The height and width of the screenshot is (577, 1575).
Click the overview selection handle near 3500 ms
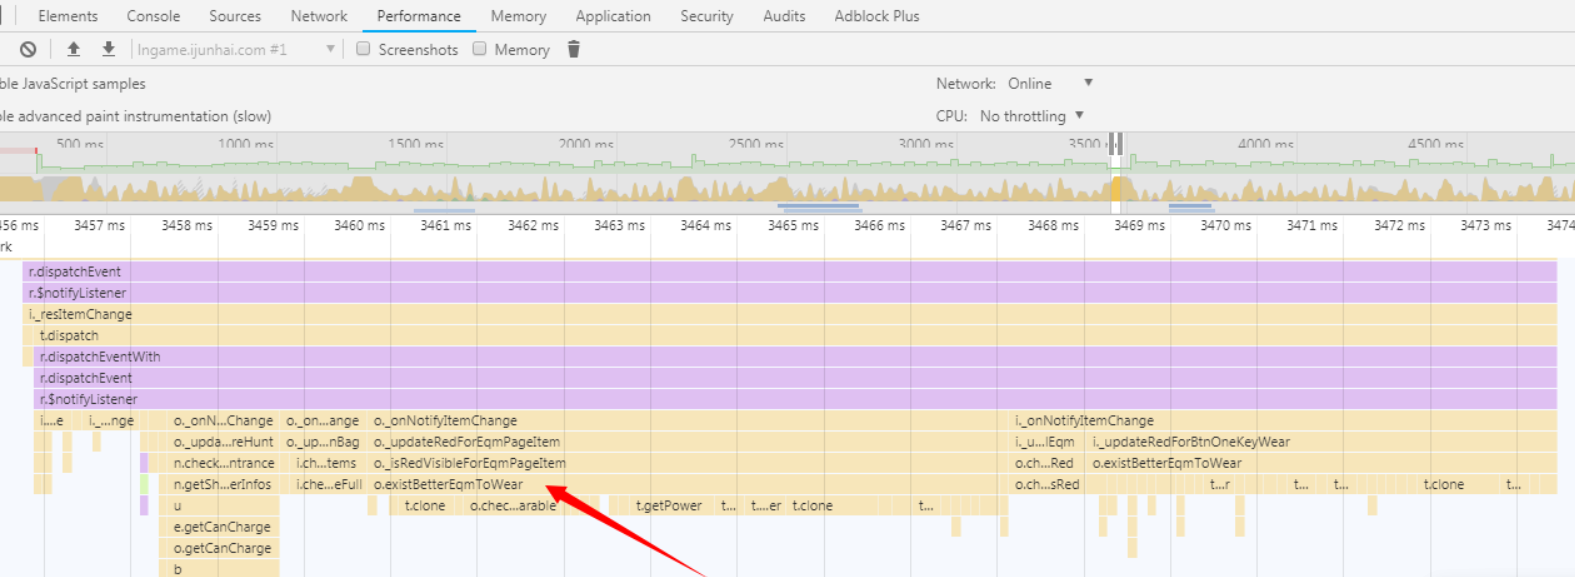(1115, 144)
